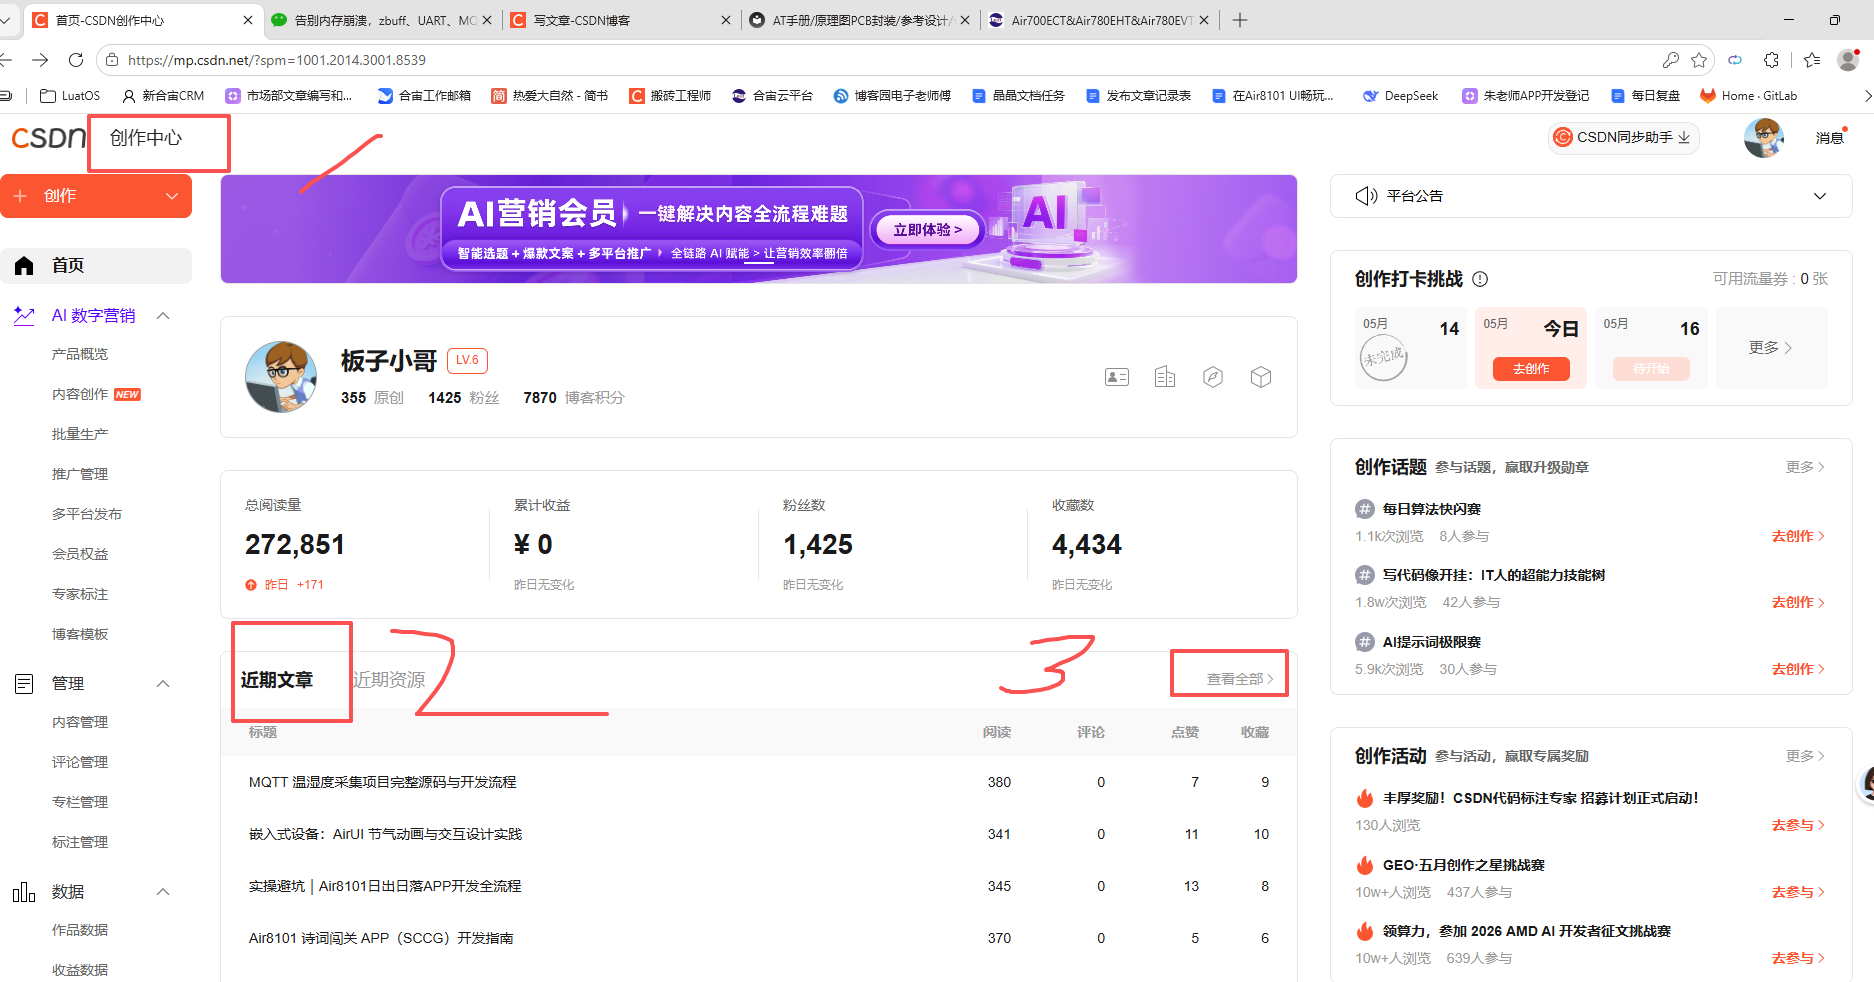Open 内容创作 NEW in the sidebar

tap(96, 394)
